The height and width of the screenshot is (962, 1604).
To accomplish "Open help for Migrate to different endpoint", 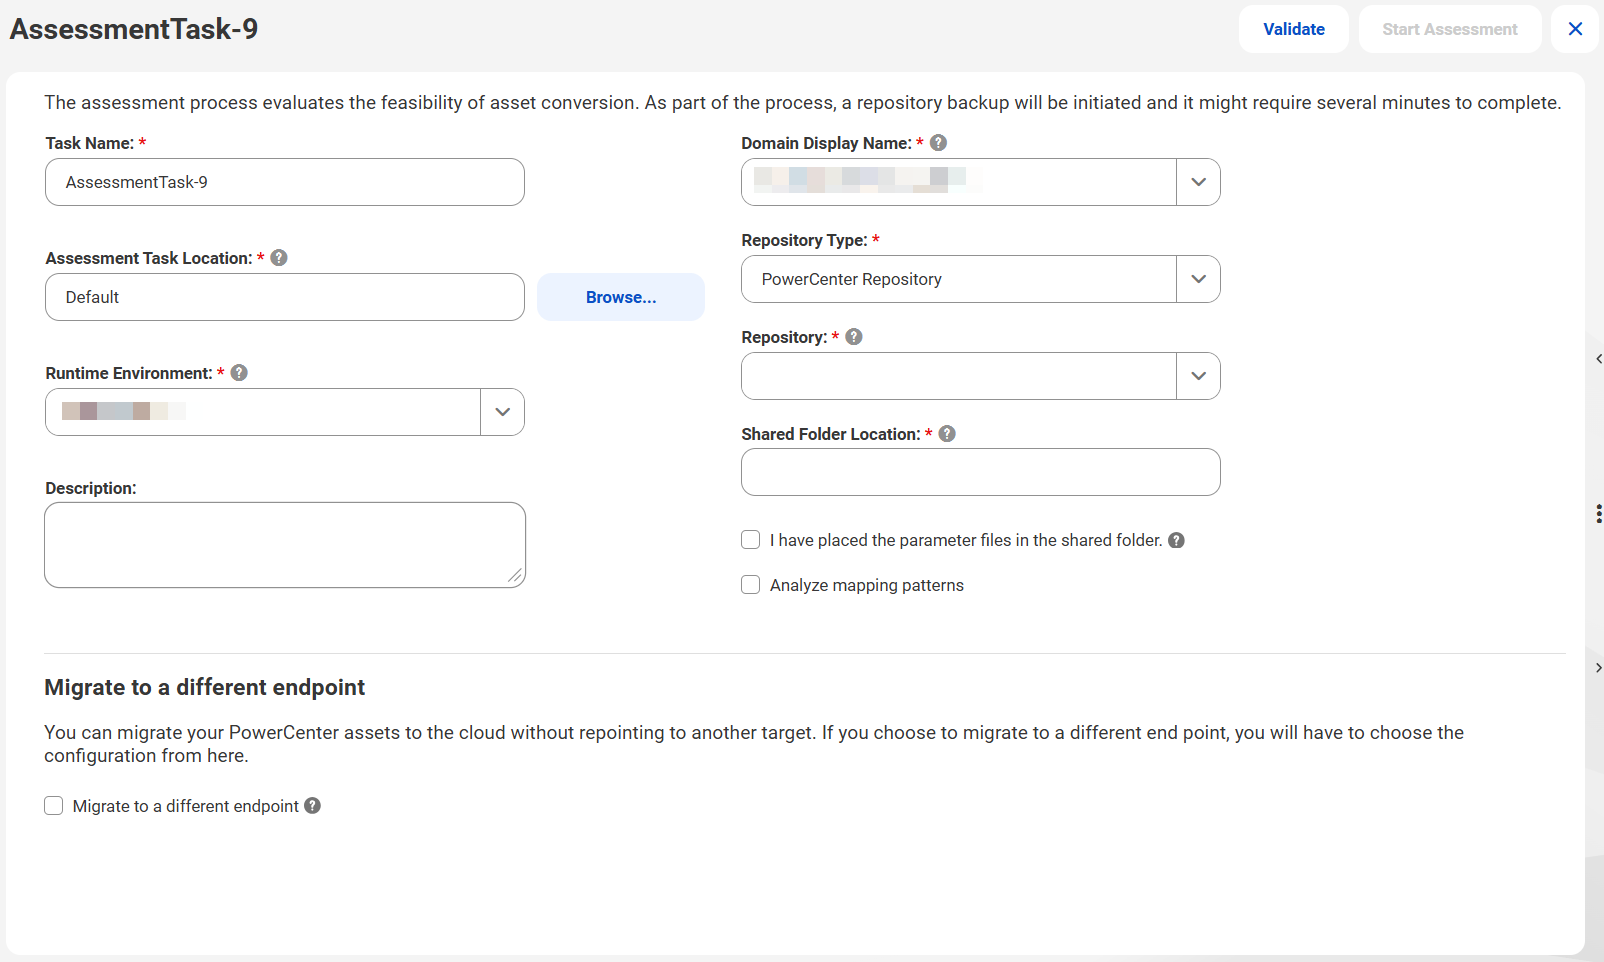I will [x=313, y=806].
